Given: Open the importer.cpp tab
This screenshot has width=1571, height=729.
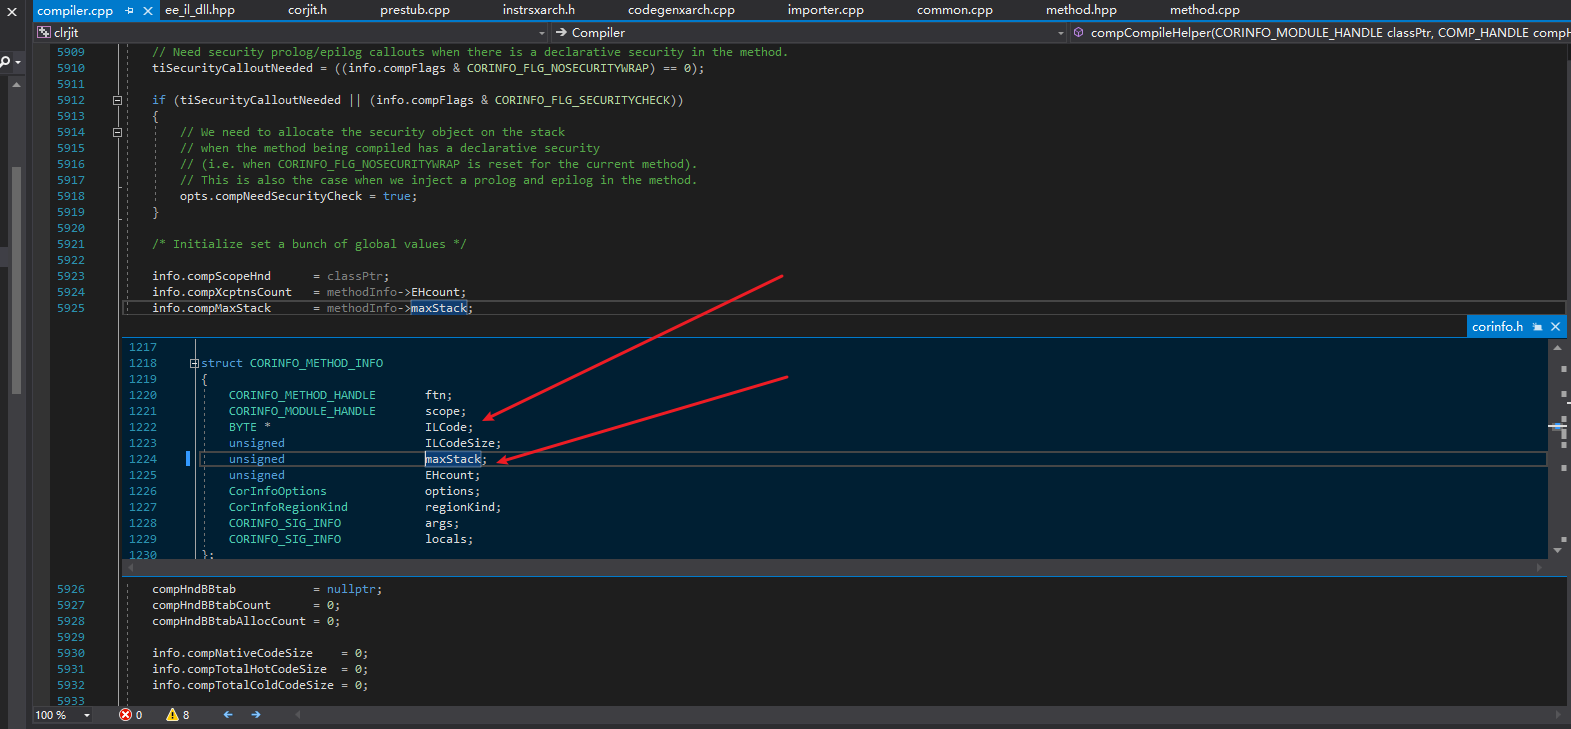Looking at the screenshot, I should pyautogui.click(x=825, y=10).
